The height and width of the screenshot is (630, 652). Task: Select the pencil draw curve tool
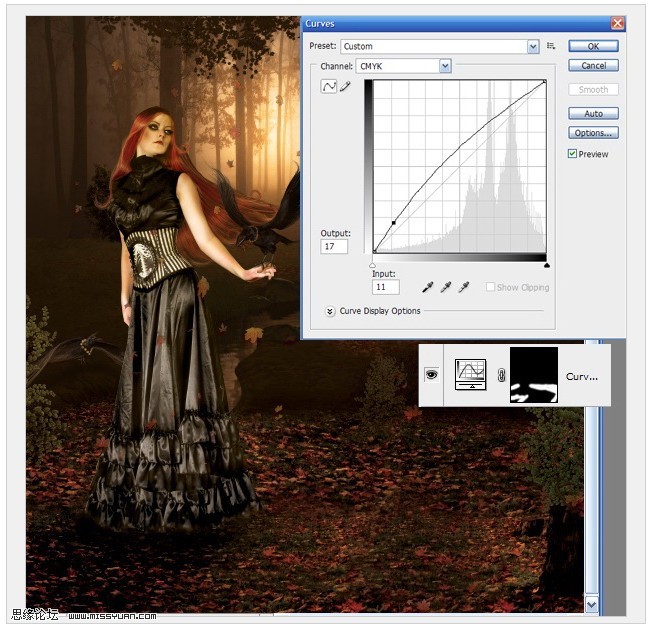pos(345,86)
